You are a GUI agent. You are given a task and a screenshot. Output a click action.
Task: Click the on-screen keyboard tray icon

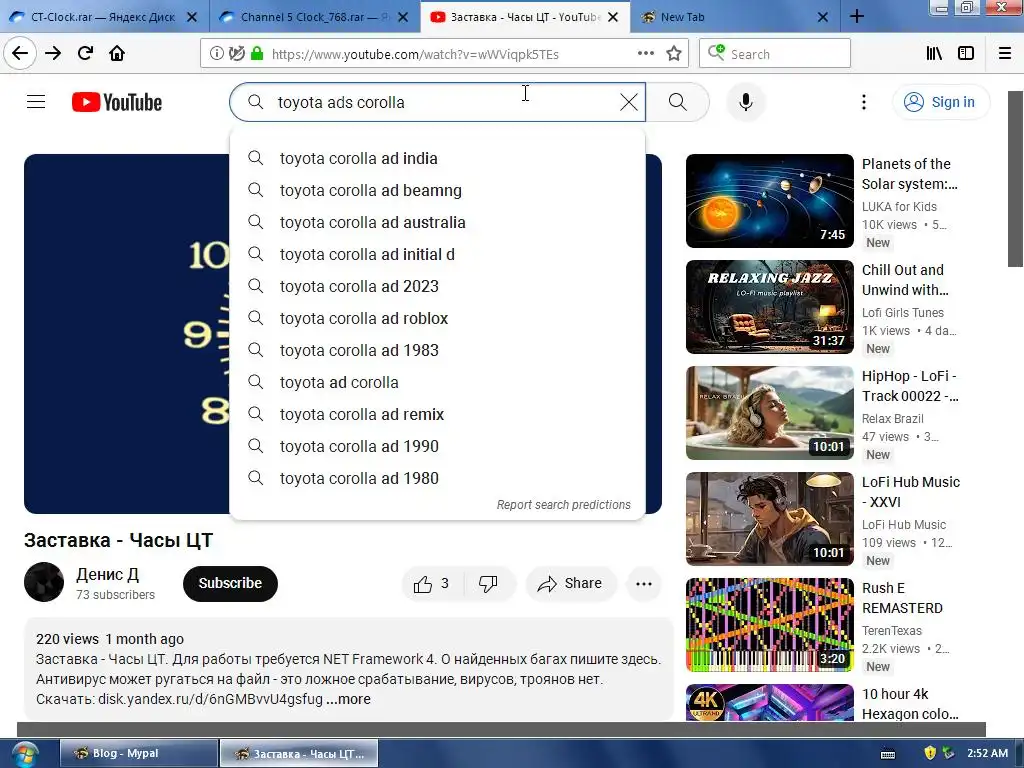click(888, 754)
